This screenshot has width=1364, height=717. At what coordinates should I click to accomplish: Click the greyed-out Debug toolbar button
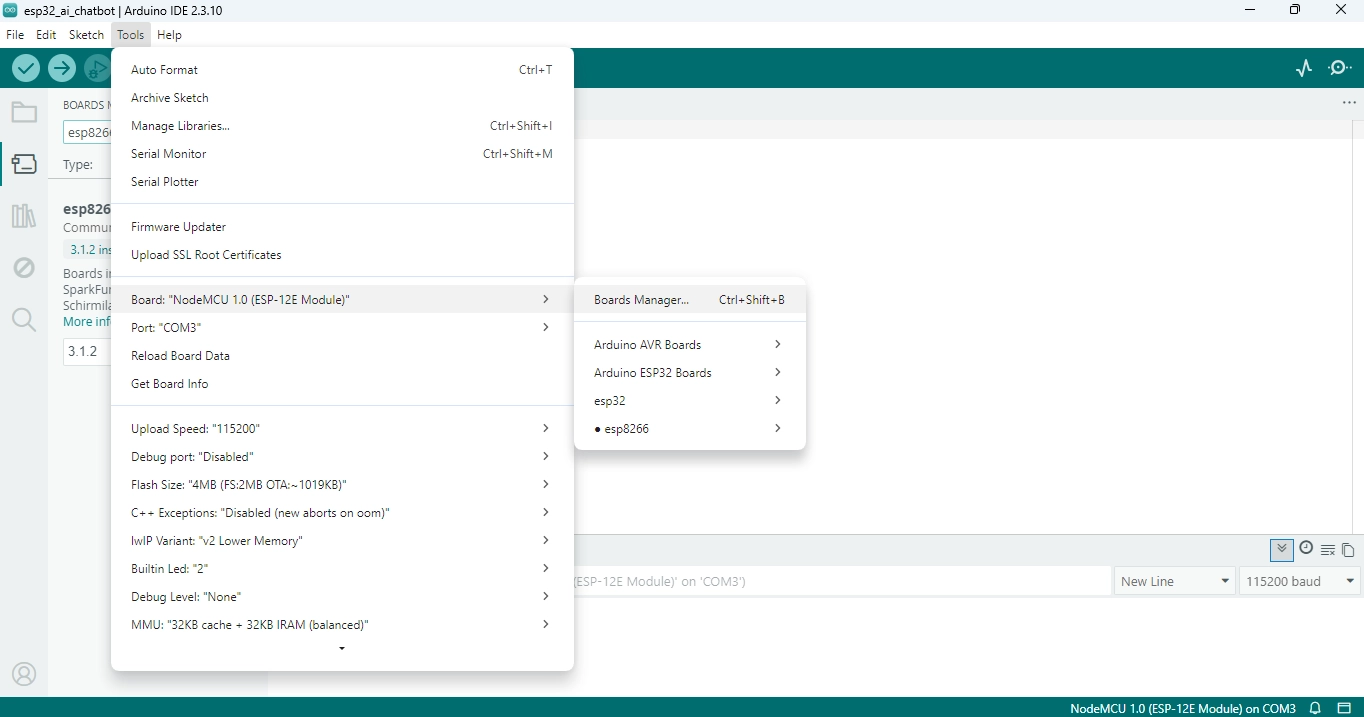coord(97,68)
